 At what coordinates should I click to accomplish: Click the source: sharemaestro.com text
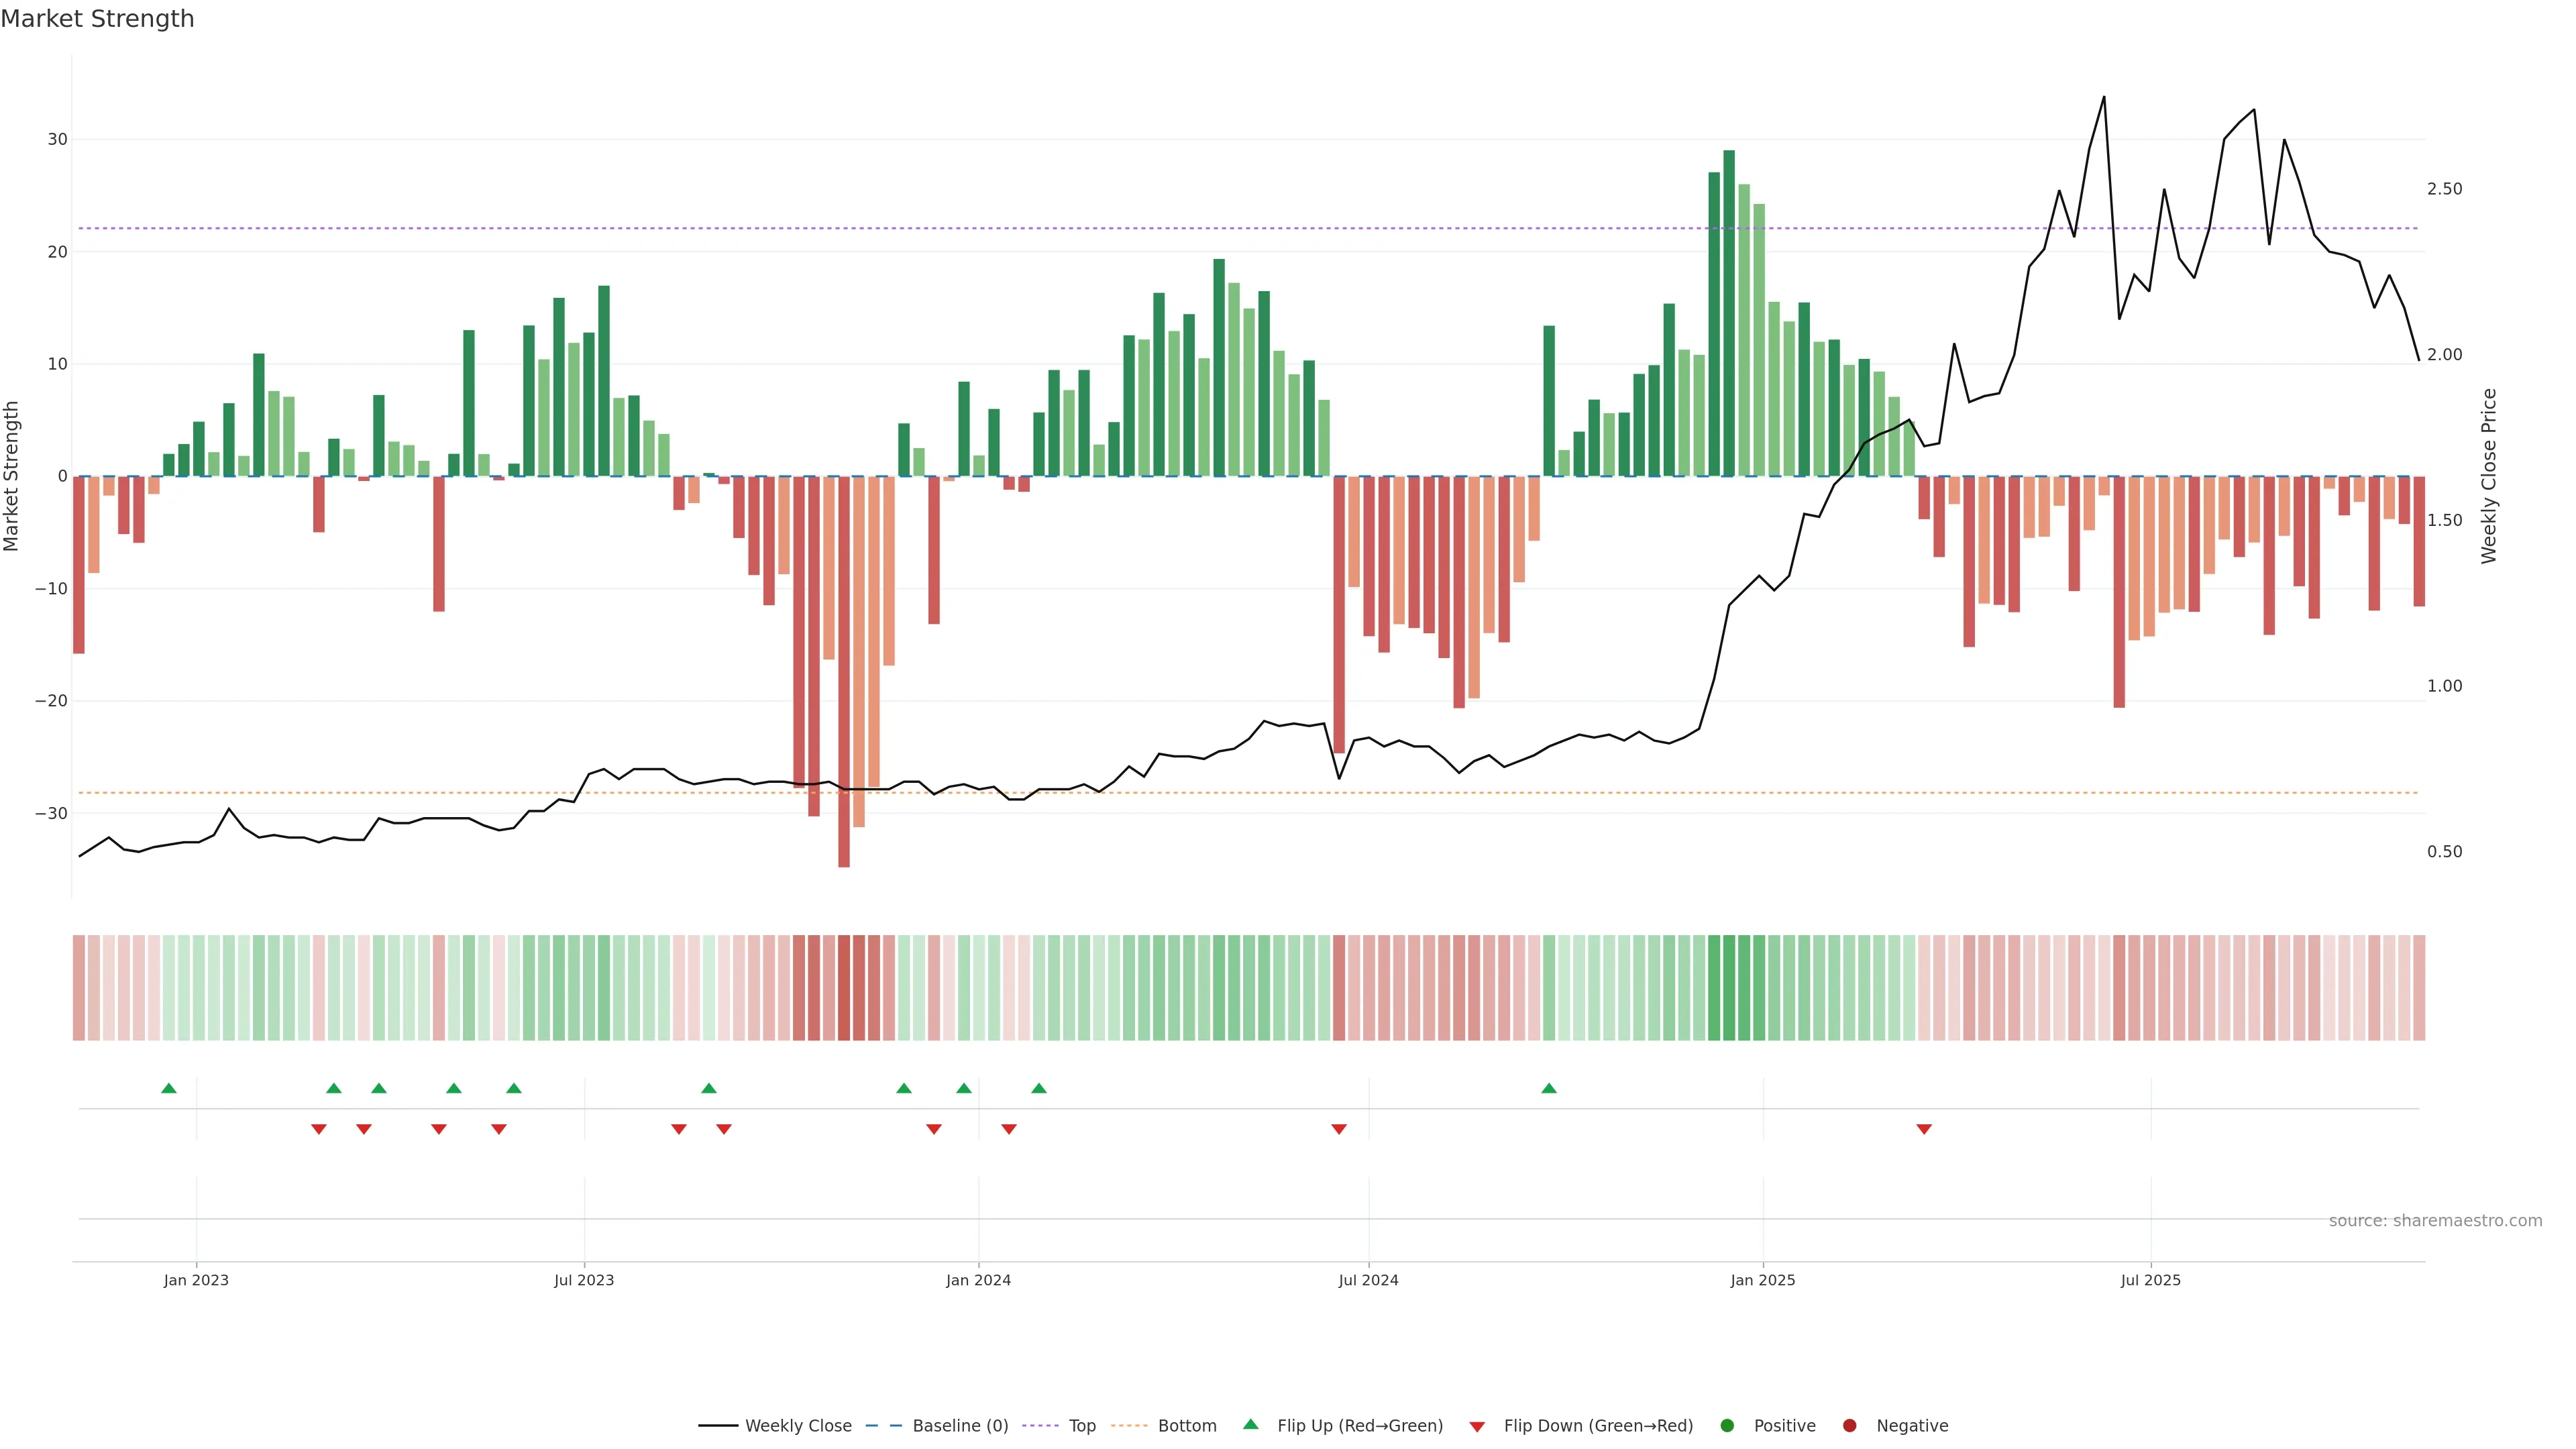pyautogui.click(x=2435, y=1221)
